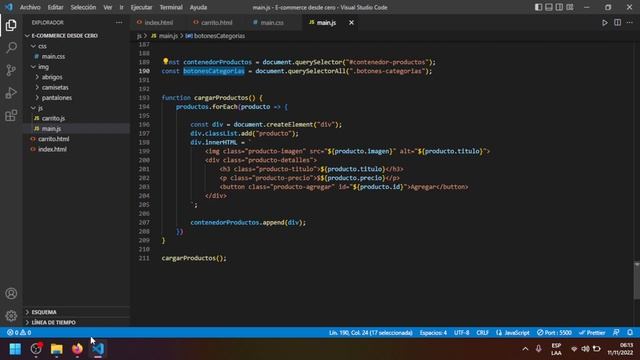Open Go Live Port 5500 status item
640x360 pixels.
(554, 333)
